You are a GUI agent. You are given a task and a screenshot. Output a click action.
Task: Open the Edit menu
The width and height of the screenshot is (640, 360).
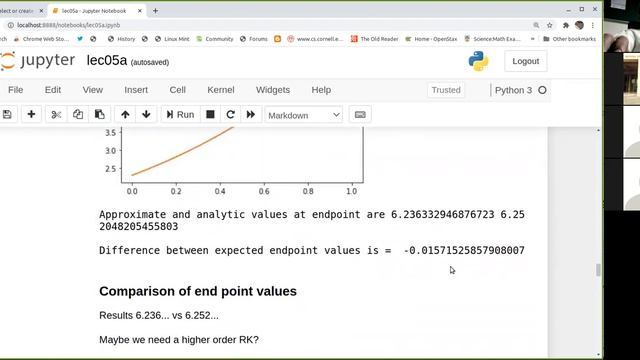[53, 90]
